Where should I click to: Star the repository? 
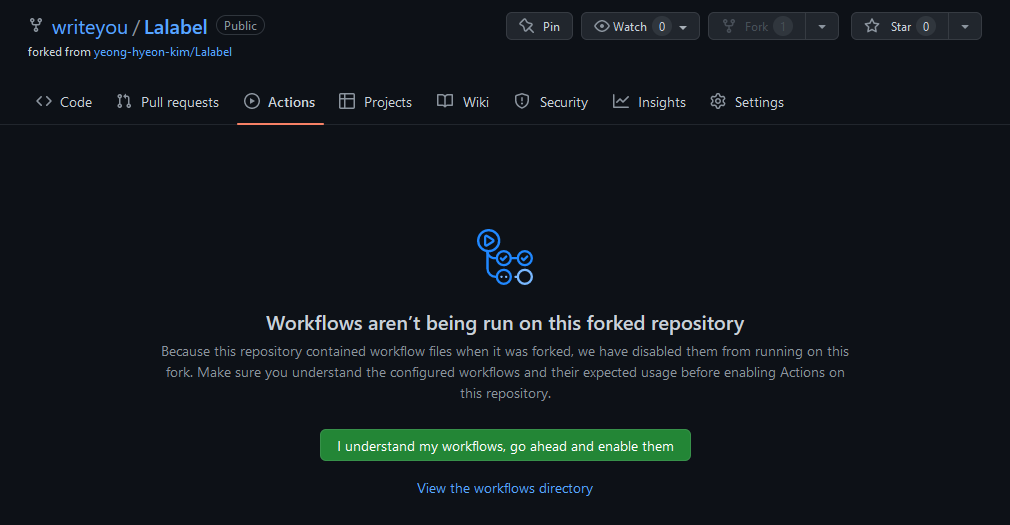pyautogui.click(x=900, y=26)
